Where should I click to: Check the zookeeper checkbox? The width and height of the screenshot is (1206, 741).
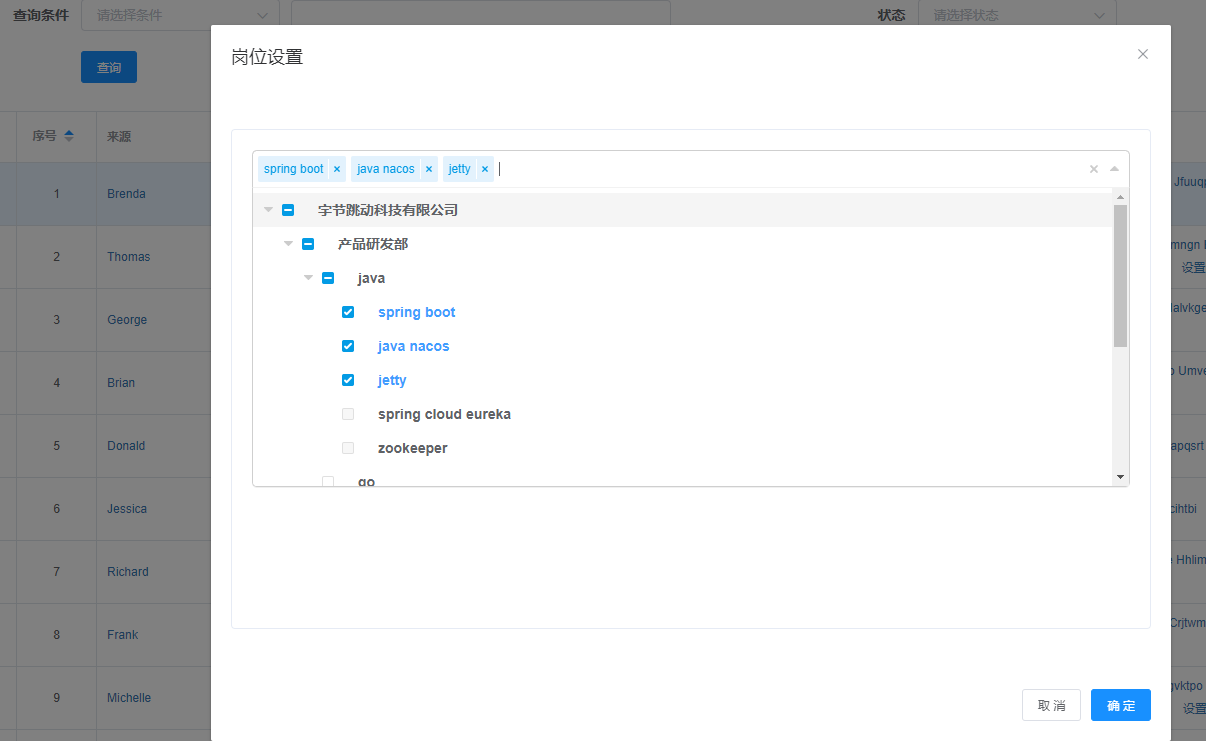(x=347, y=447)
